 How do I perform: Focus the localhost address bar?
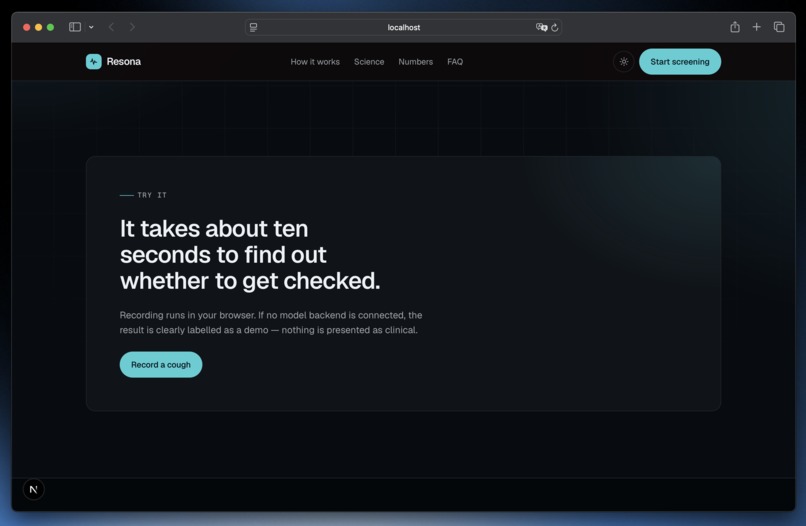tap(404, 27)
